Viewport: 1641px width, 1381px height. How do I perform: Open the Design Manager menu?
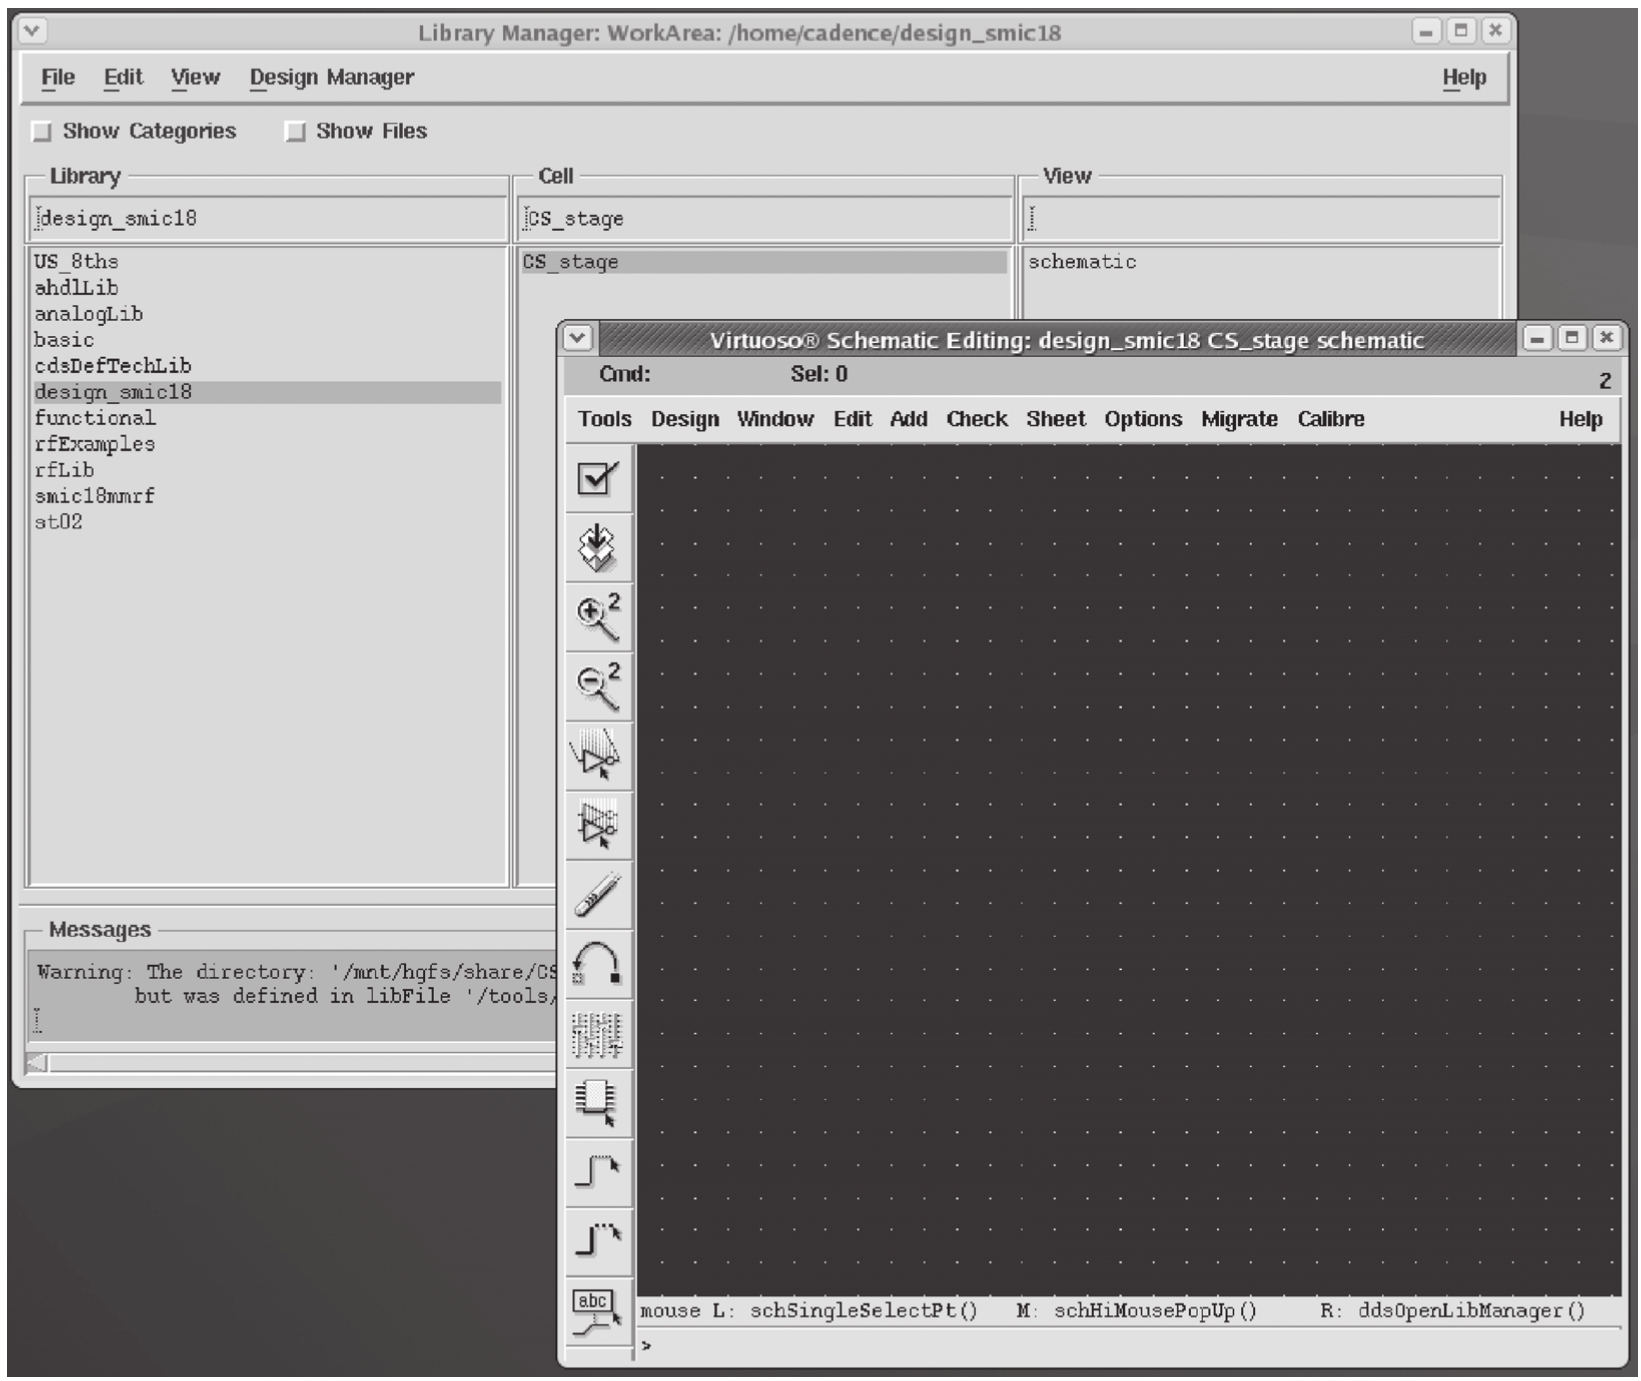(331, 77)
